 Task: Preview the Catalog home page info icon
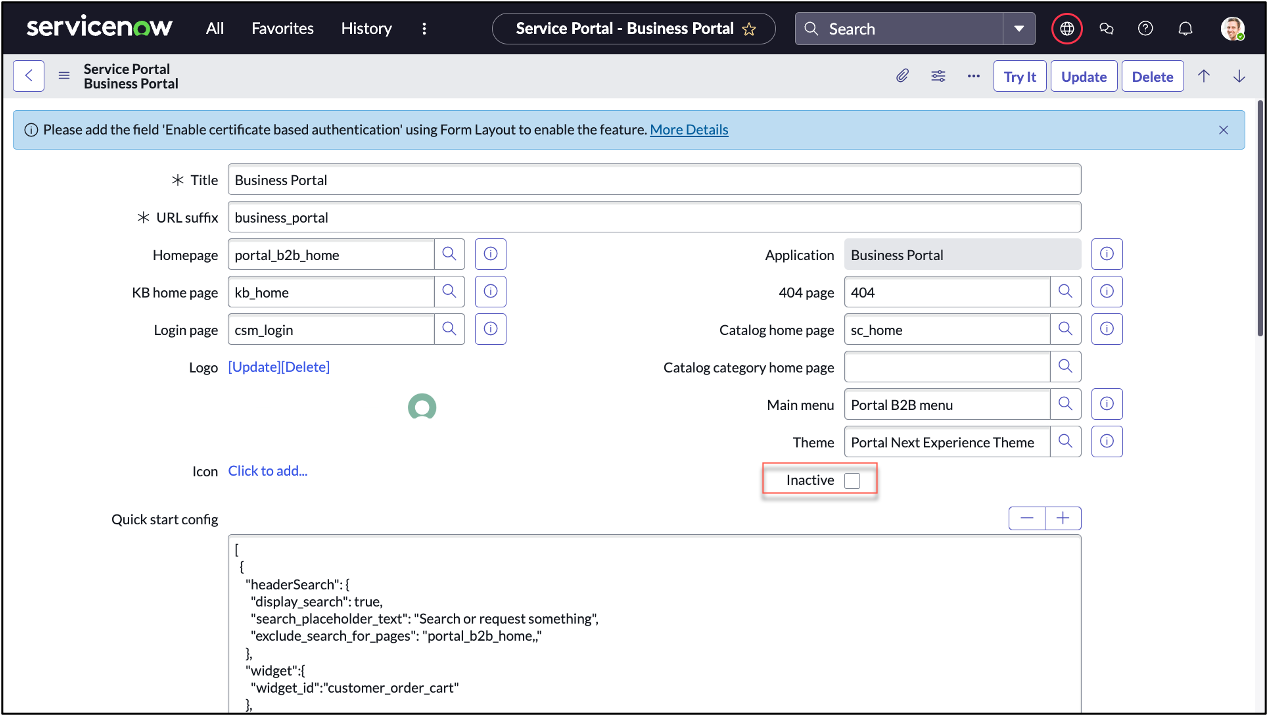1107,329
